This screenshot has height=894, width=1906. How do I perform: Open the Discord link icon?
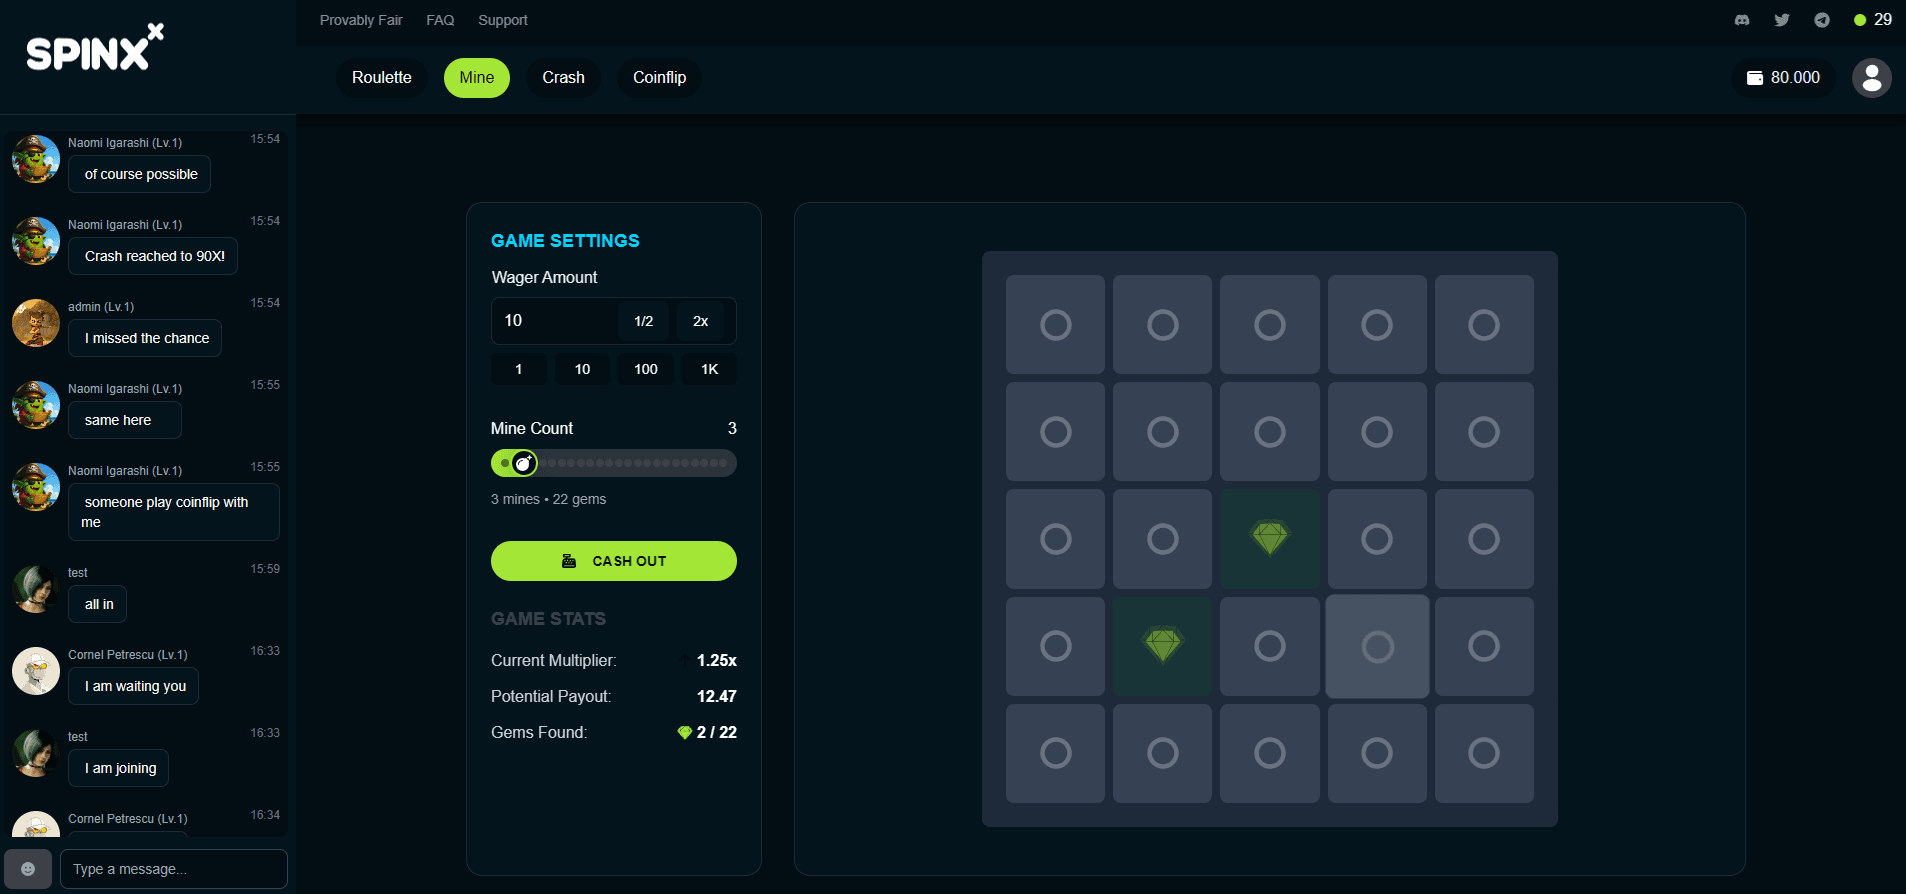[1742, 20]
